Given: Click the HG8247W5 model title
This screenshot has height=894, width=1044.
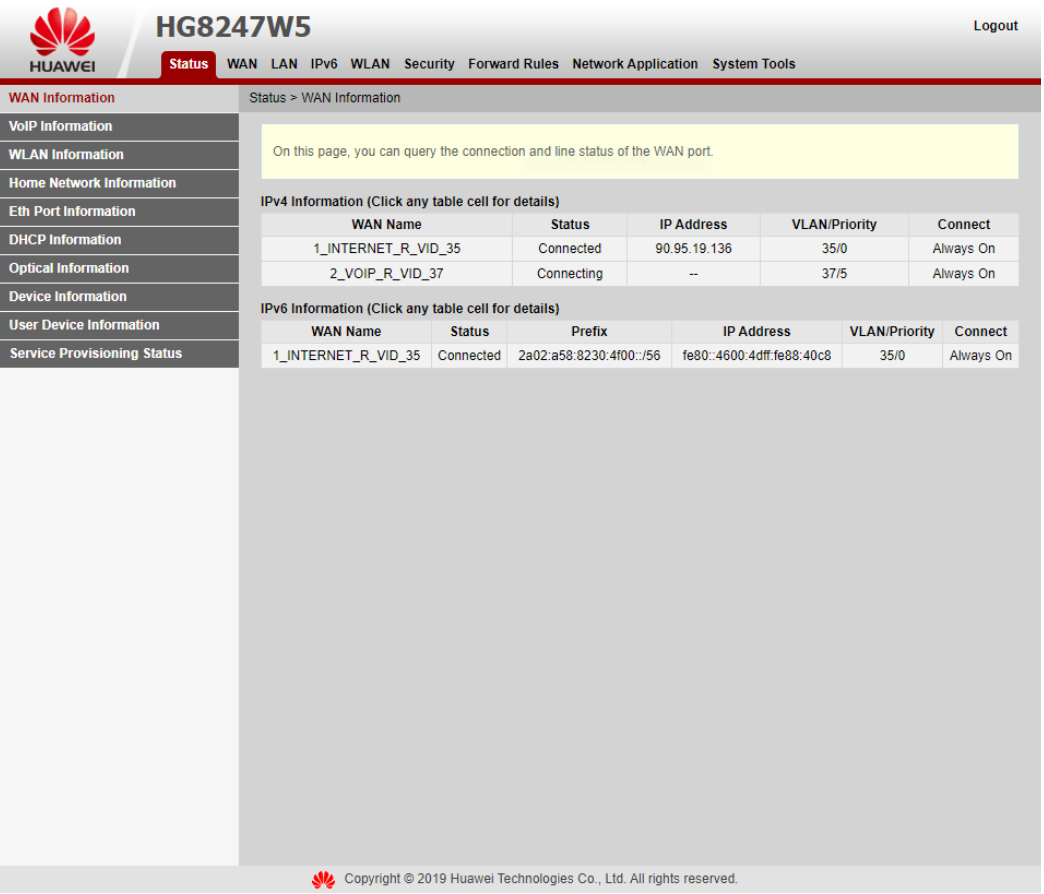Looking at the screenshot, I should [233, 27].
